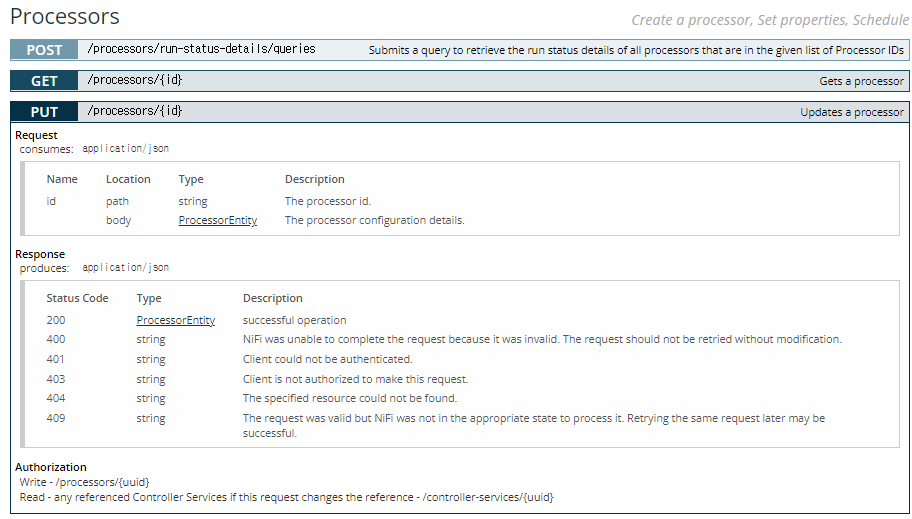Click the Request section label
Viewport: 912px width, 519px height.
[36, 135]
